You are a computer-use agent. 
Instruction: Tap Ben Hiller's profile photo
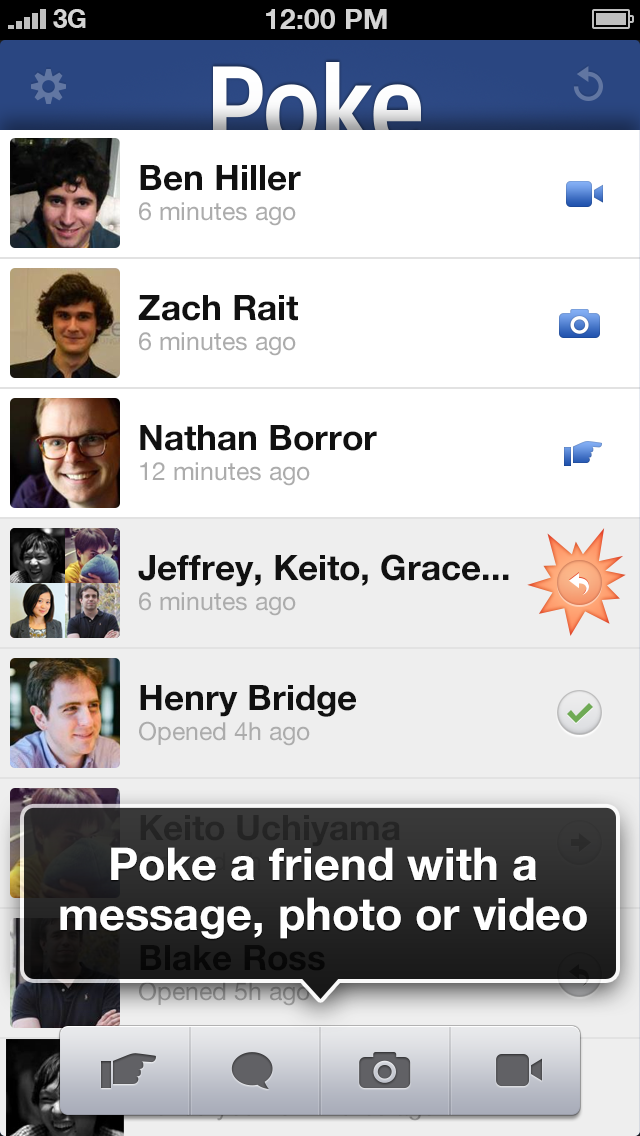pyautogui.click(x=65, y=193)
